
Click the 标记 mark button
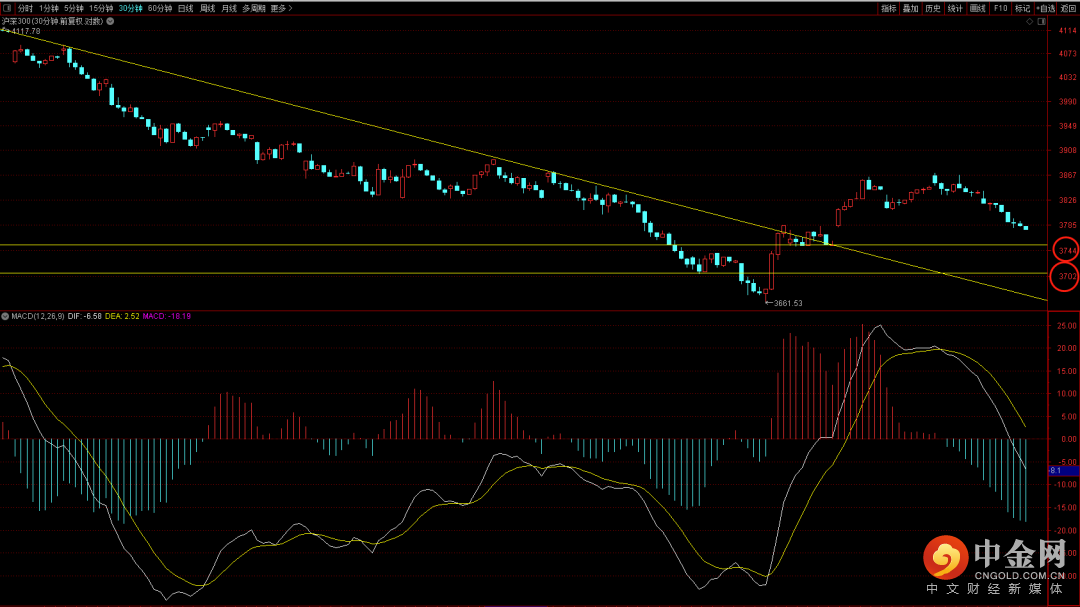1022,8
